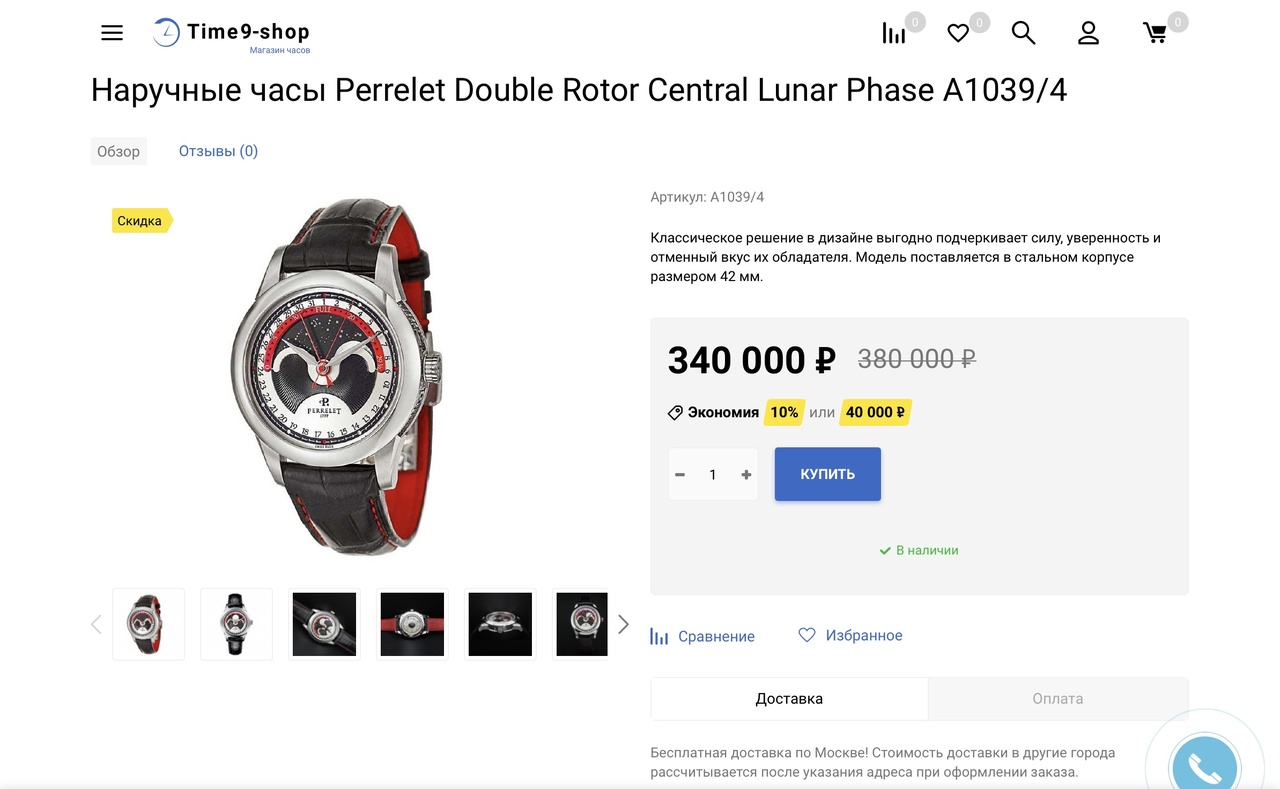This screenshot has height=789, width=1280.
Task: Add watch to Сравнение
Action: (702, 636)
